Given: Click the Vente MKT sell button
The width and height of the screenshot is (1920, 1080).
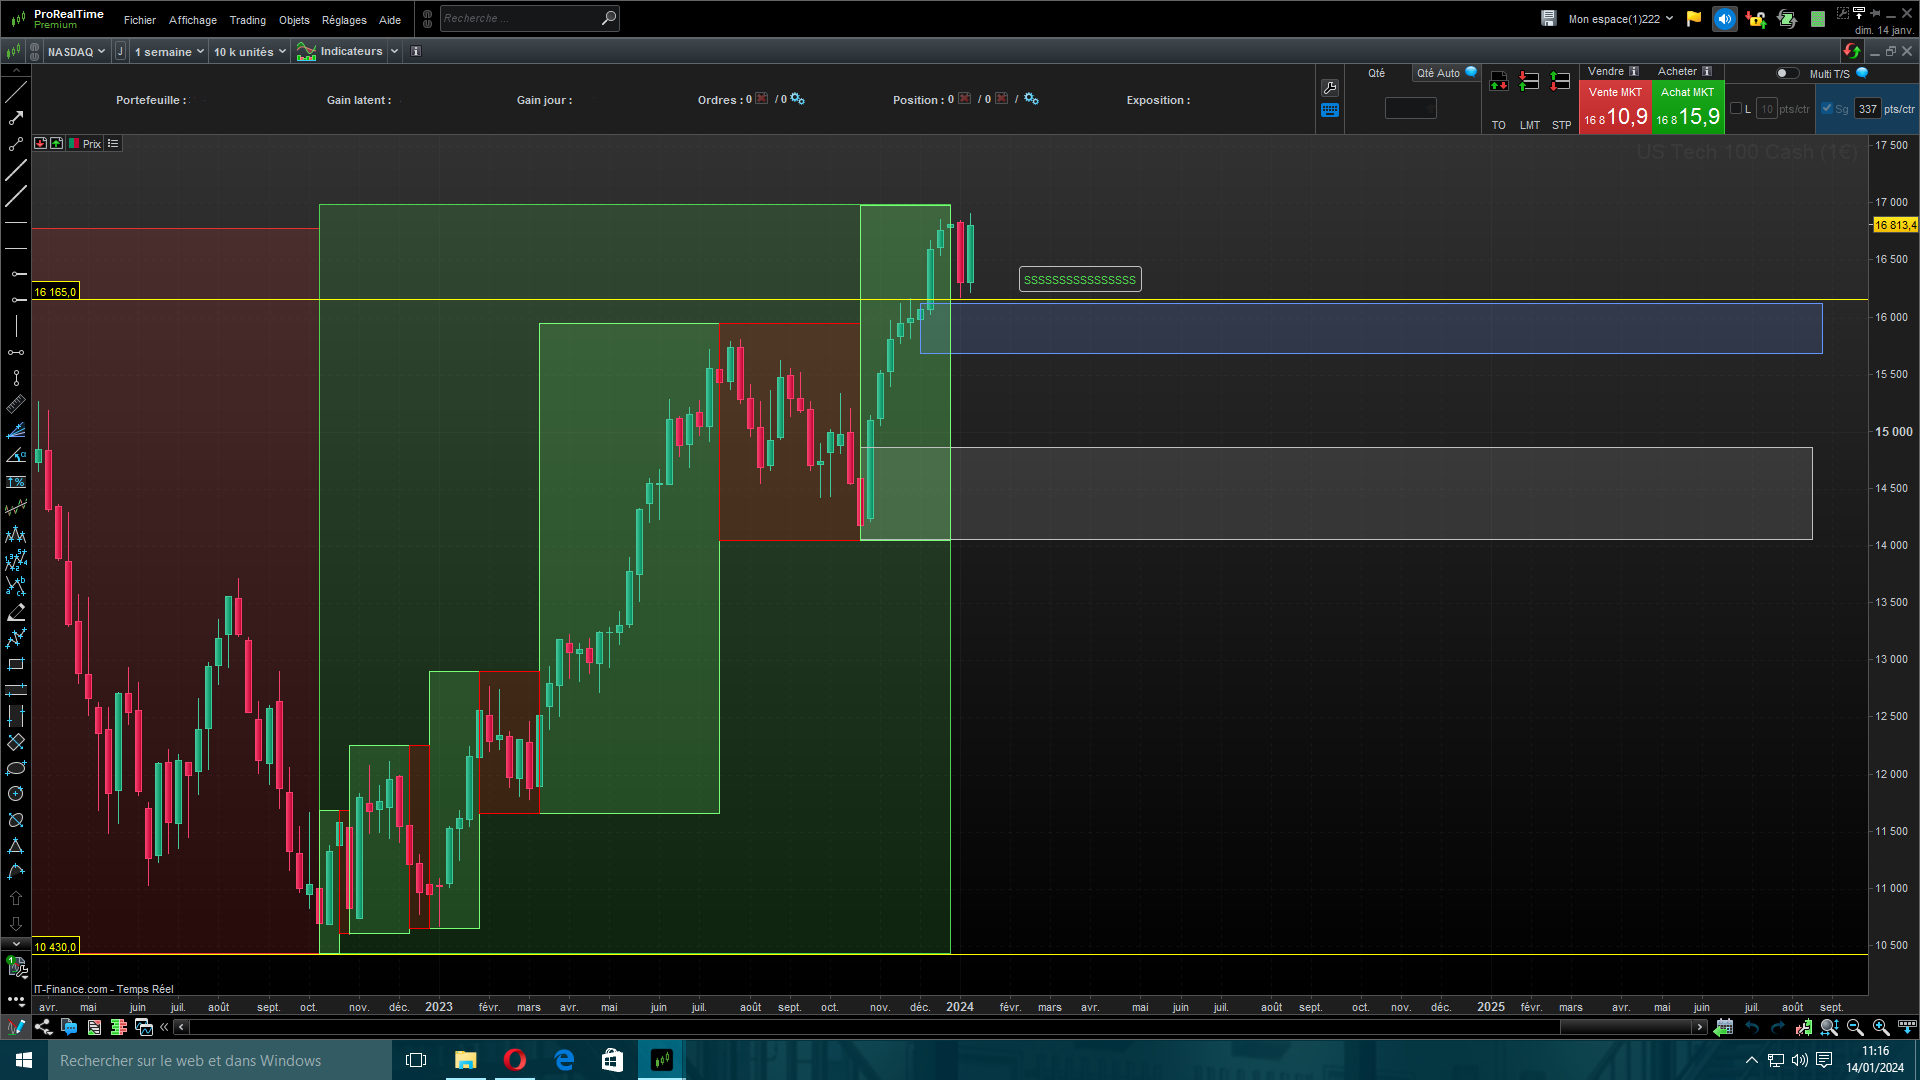Looking at the screenshot, I should [x=1614, y=108].
